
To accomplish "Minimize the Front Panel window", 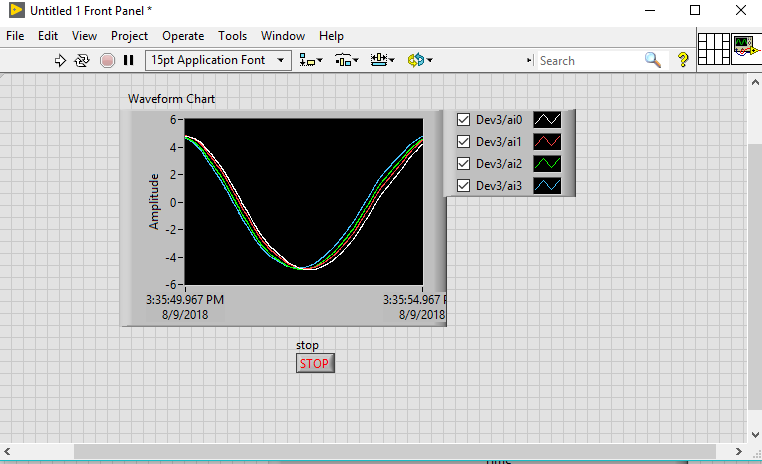I will click(650, 10).
